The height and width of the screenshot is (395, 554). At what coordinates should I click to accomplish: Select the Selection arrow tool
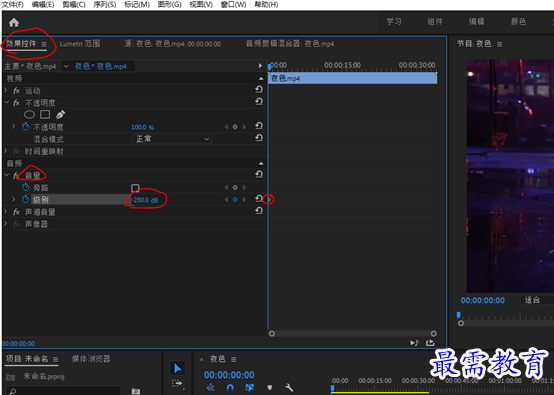click(177, 368)
